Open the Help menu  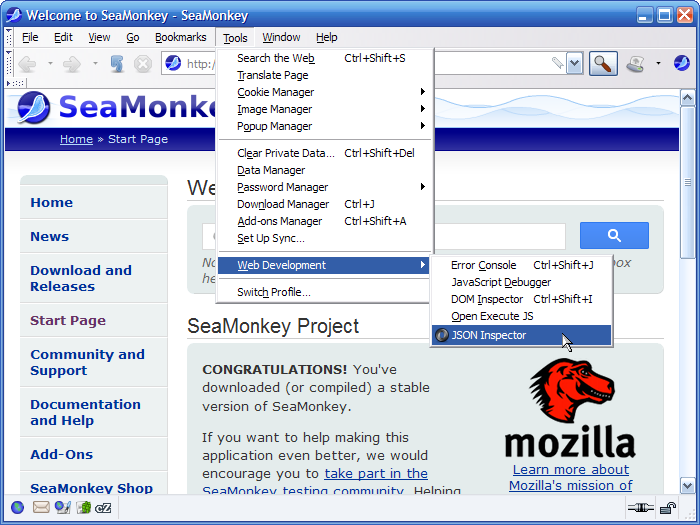[326, 38]
